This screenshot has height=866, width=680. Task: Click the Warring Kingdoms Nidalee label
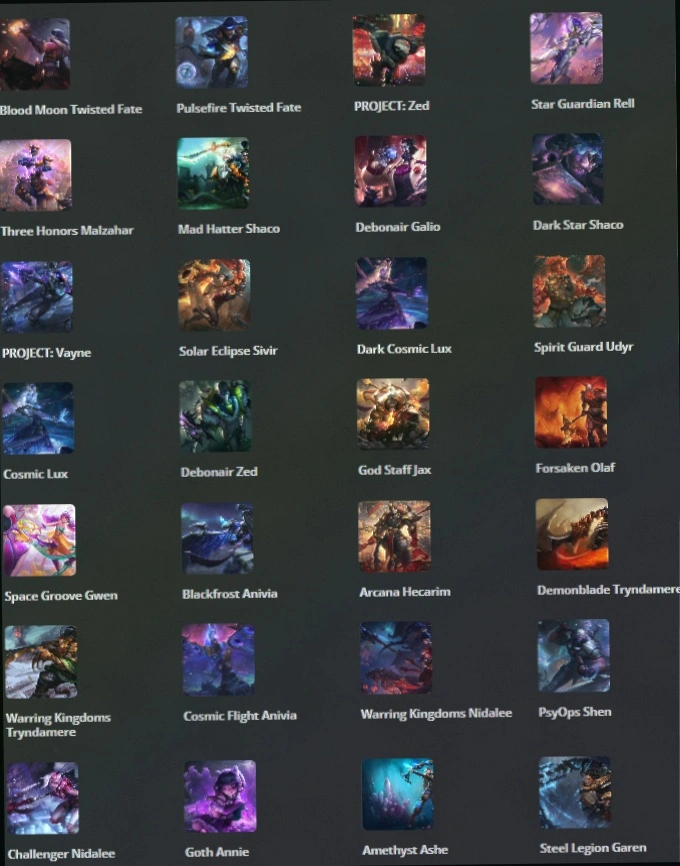(436, 714)
